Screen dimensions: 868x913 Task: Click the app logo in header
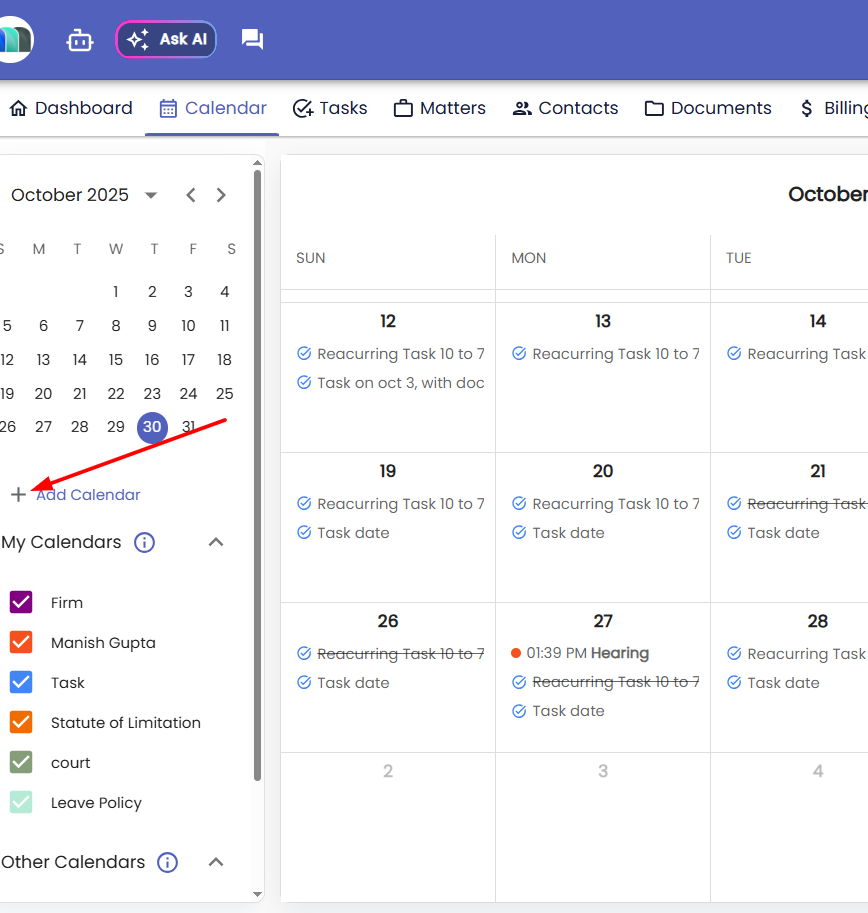(x=15, y=40)
